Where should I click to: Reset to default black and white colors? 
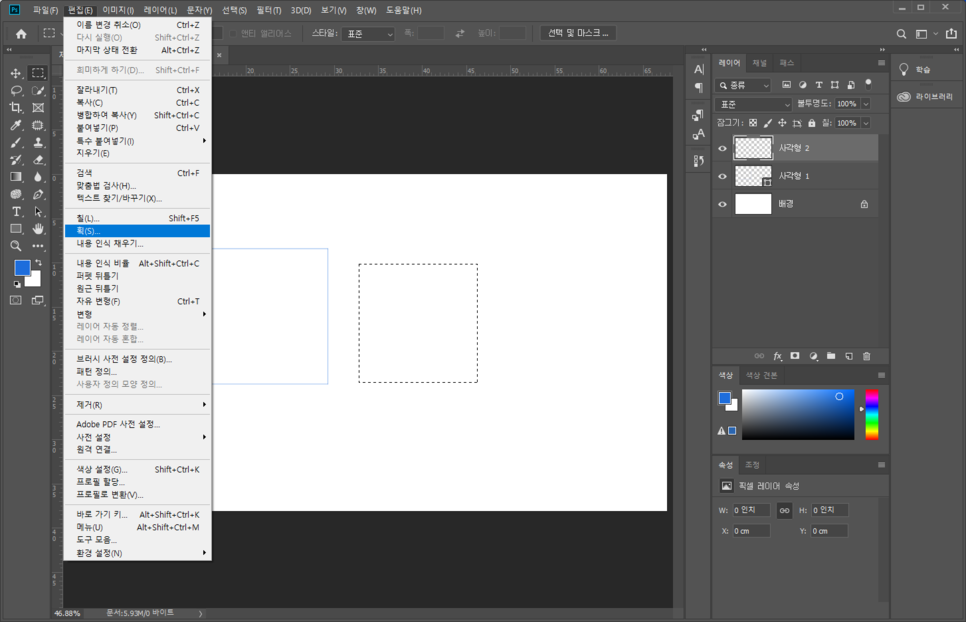[17, 284]
